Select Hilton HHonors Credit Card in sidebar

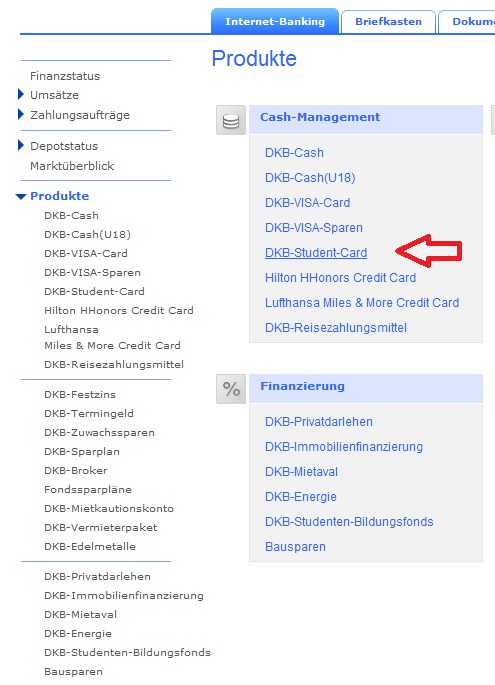118,311
